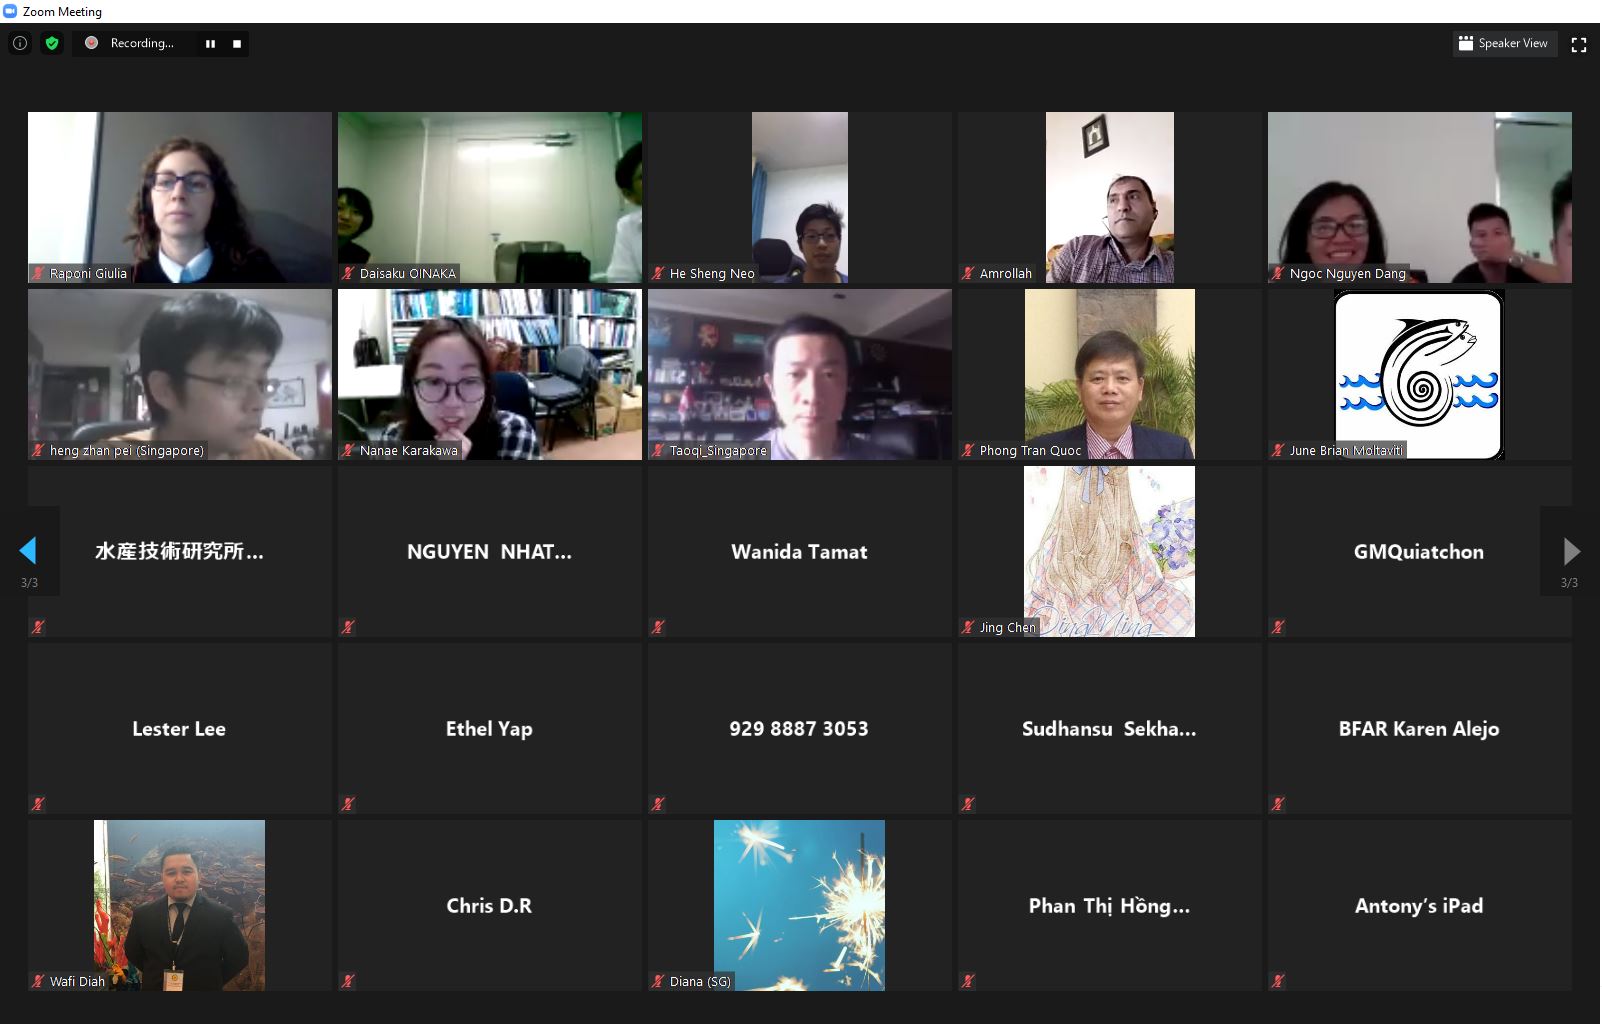The image size is (1602, 1024).
Task: Select June Brian Moltaviti fish logo tile
Action: pyautogui.click(x=1420, y=374)
